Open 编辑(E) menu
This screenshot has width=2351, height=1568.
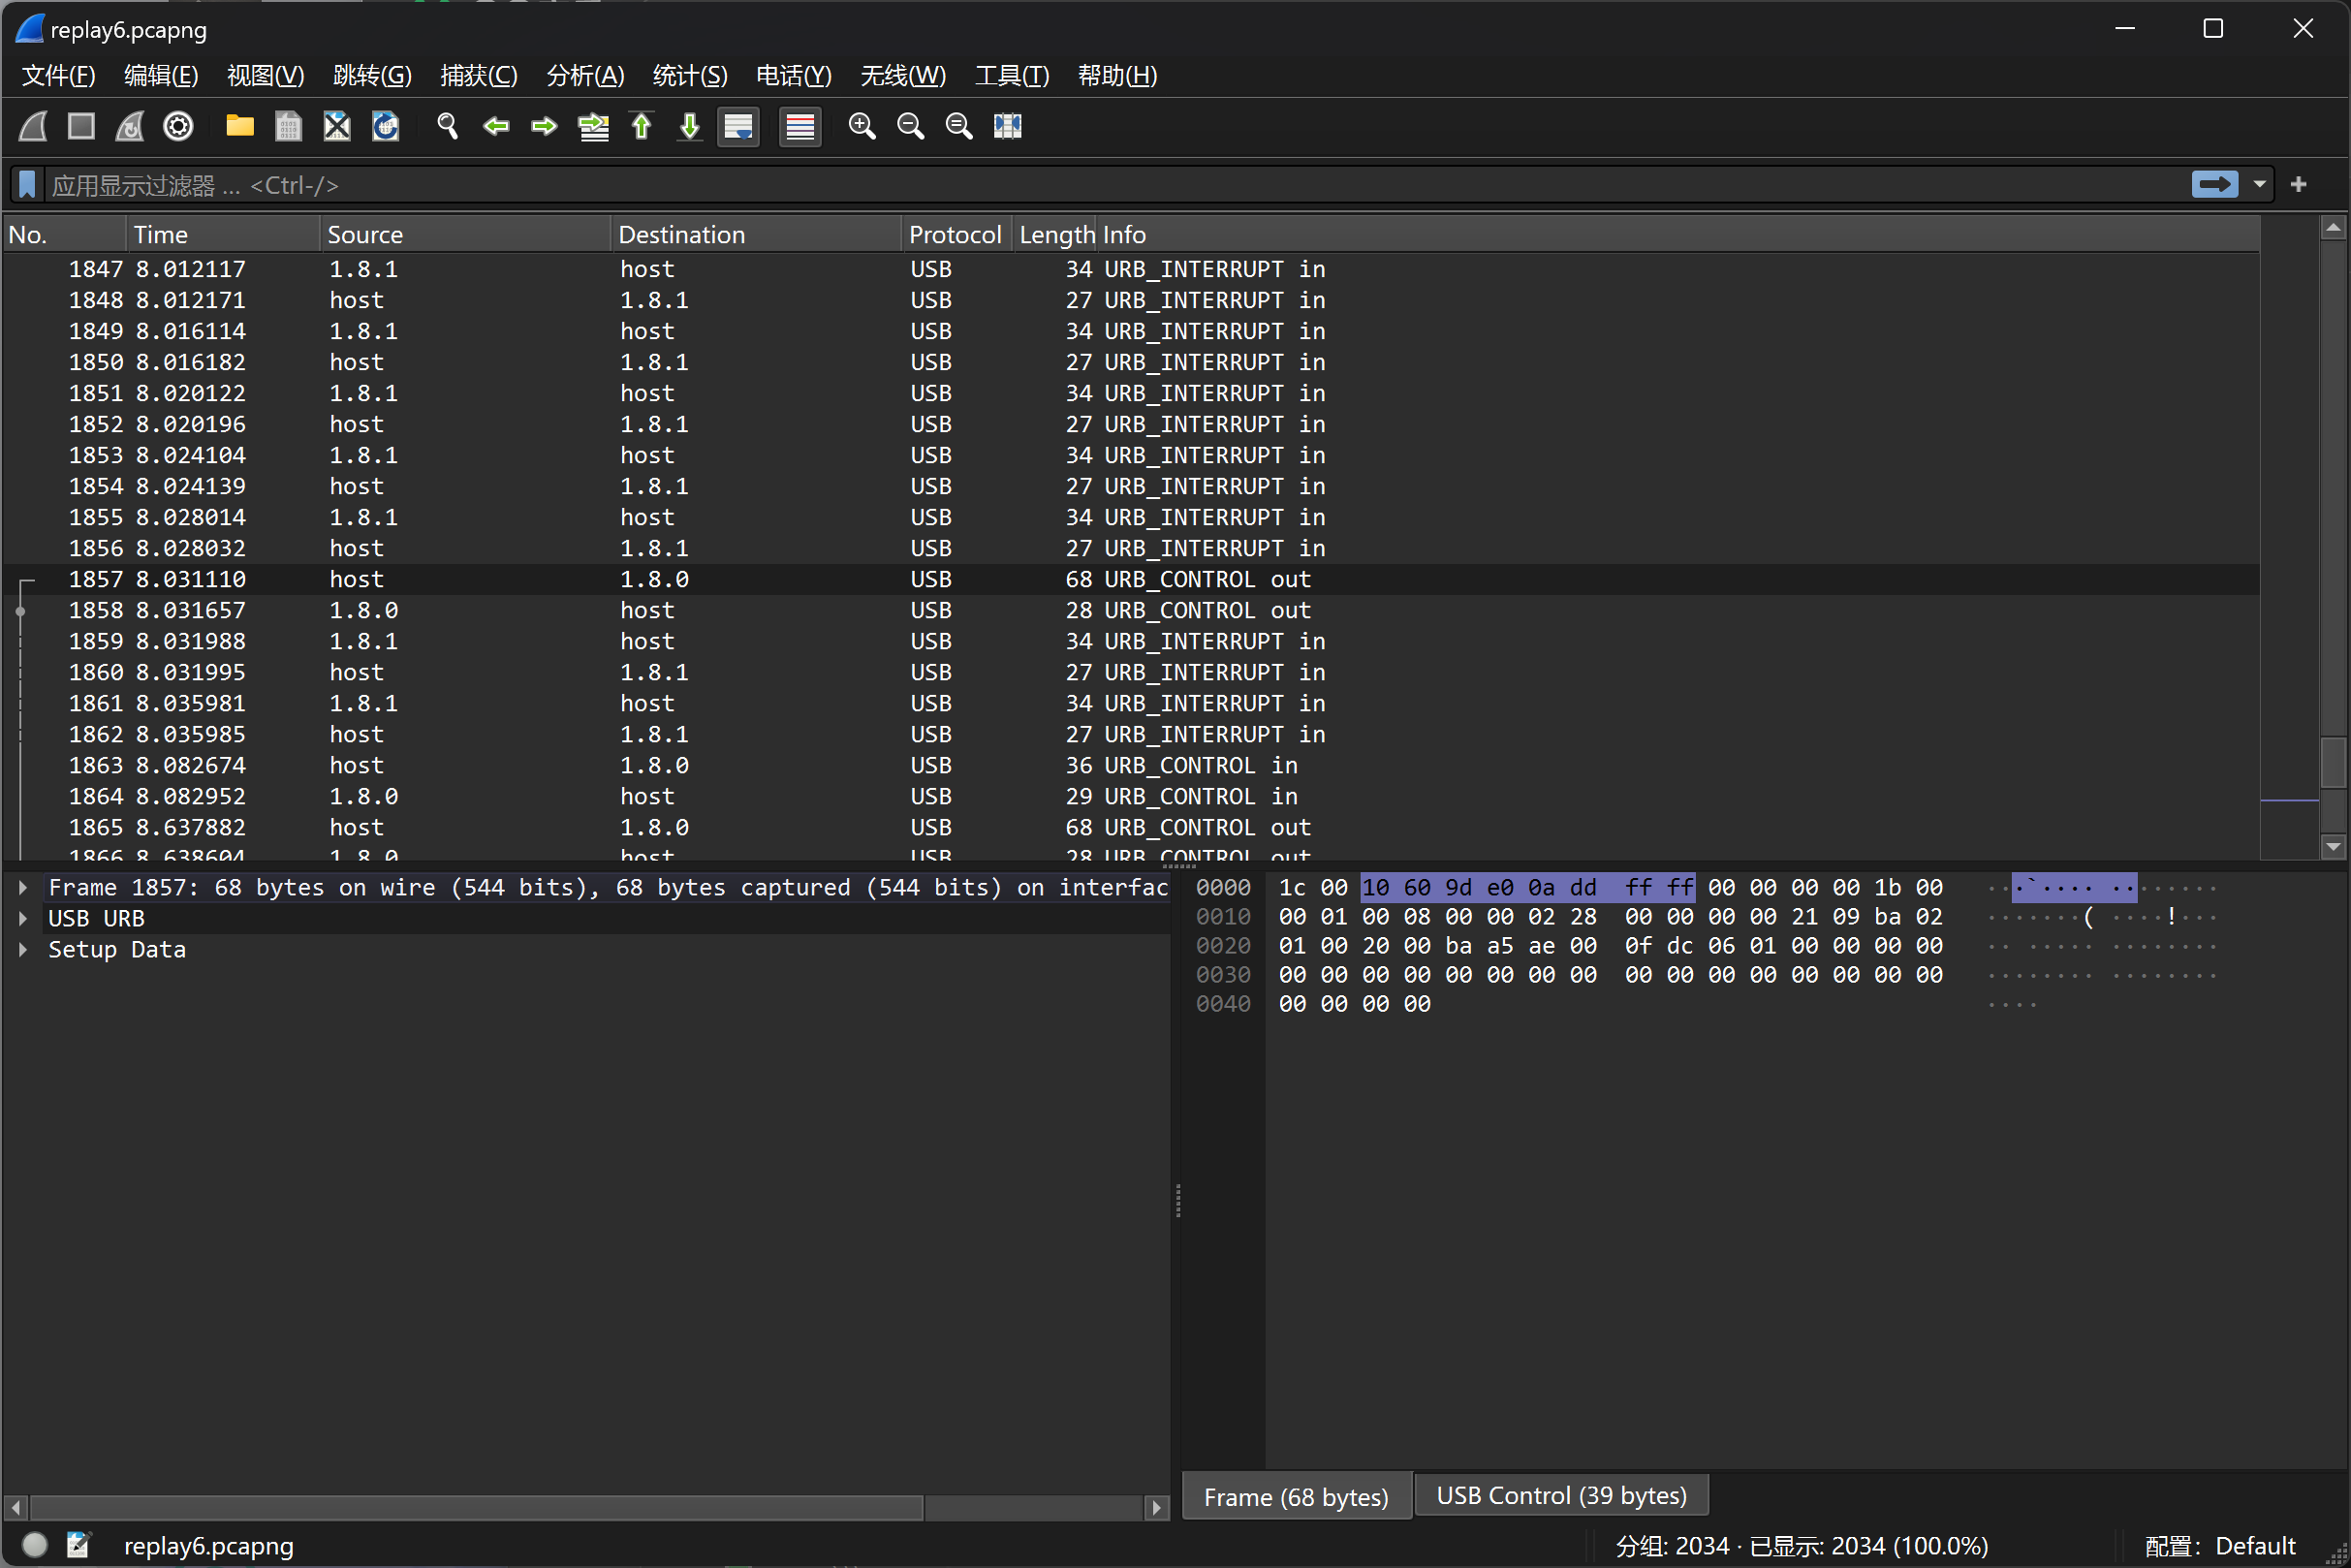click(x=161, y=76)
